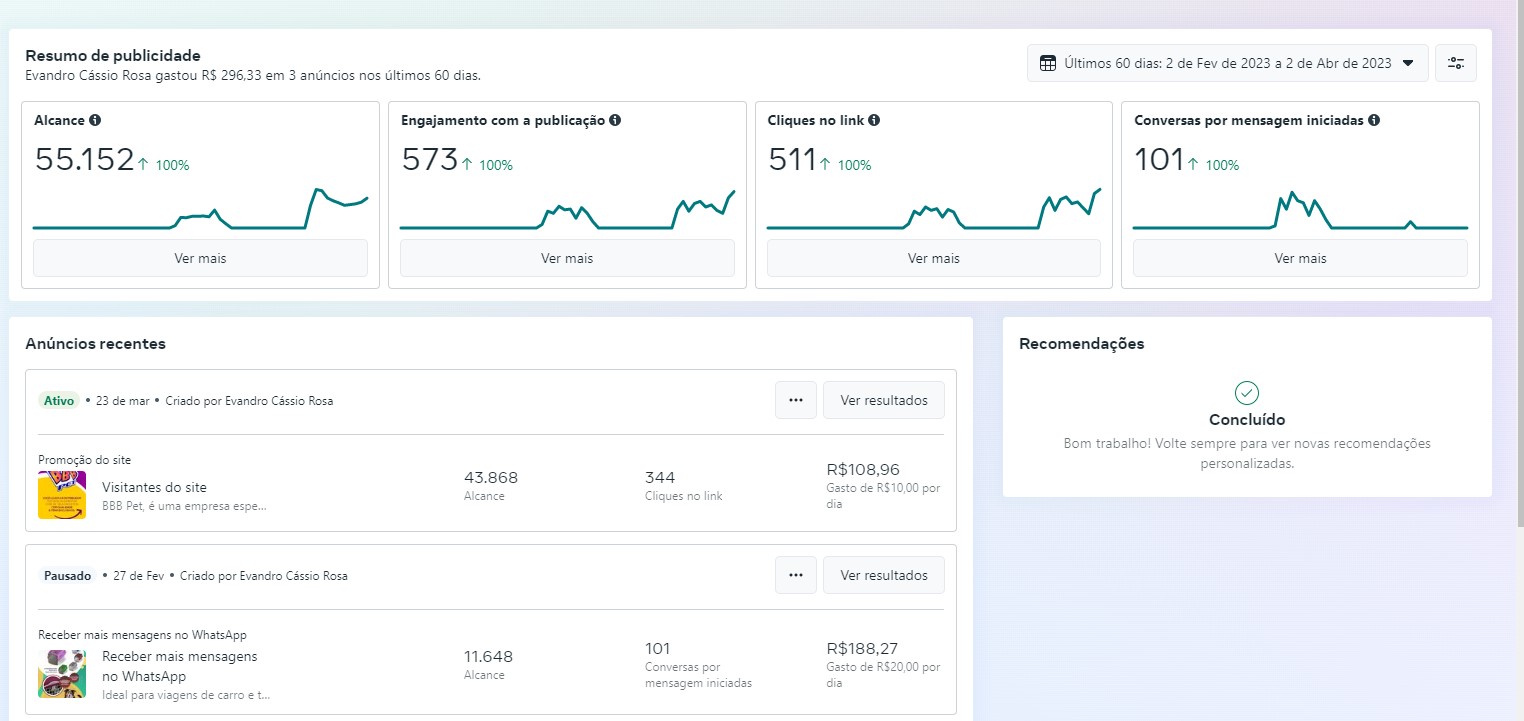Click the Visitantes do site ad title
The height and width of the screenshot is (721, 1524).
[x=154, y=487]
